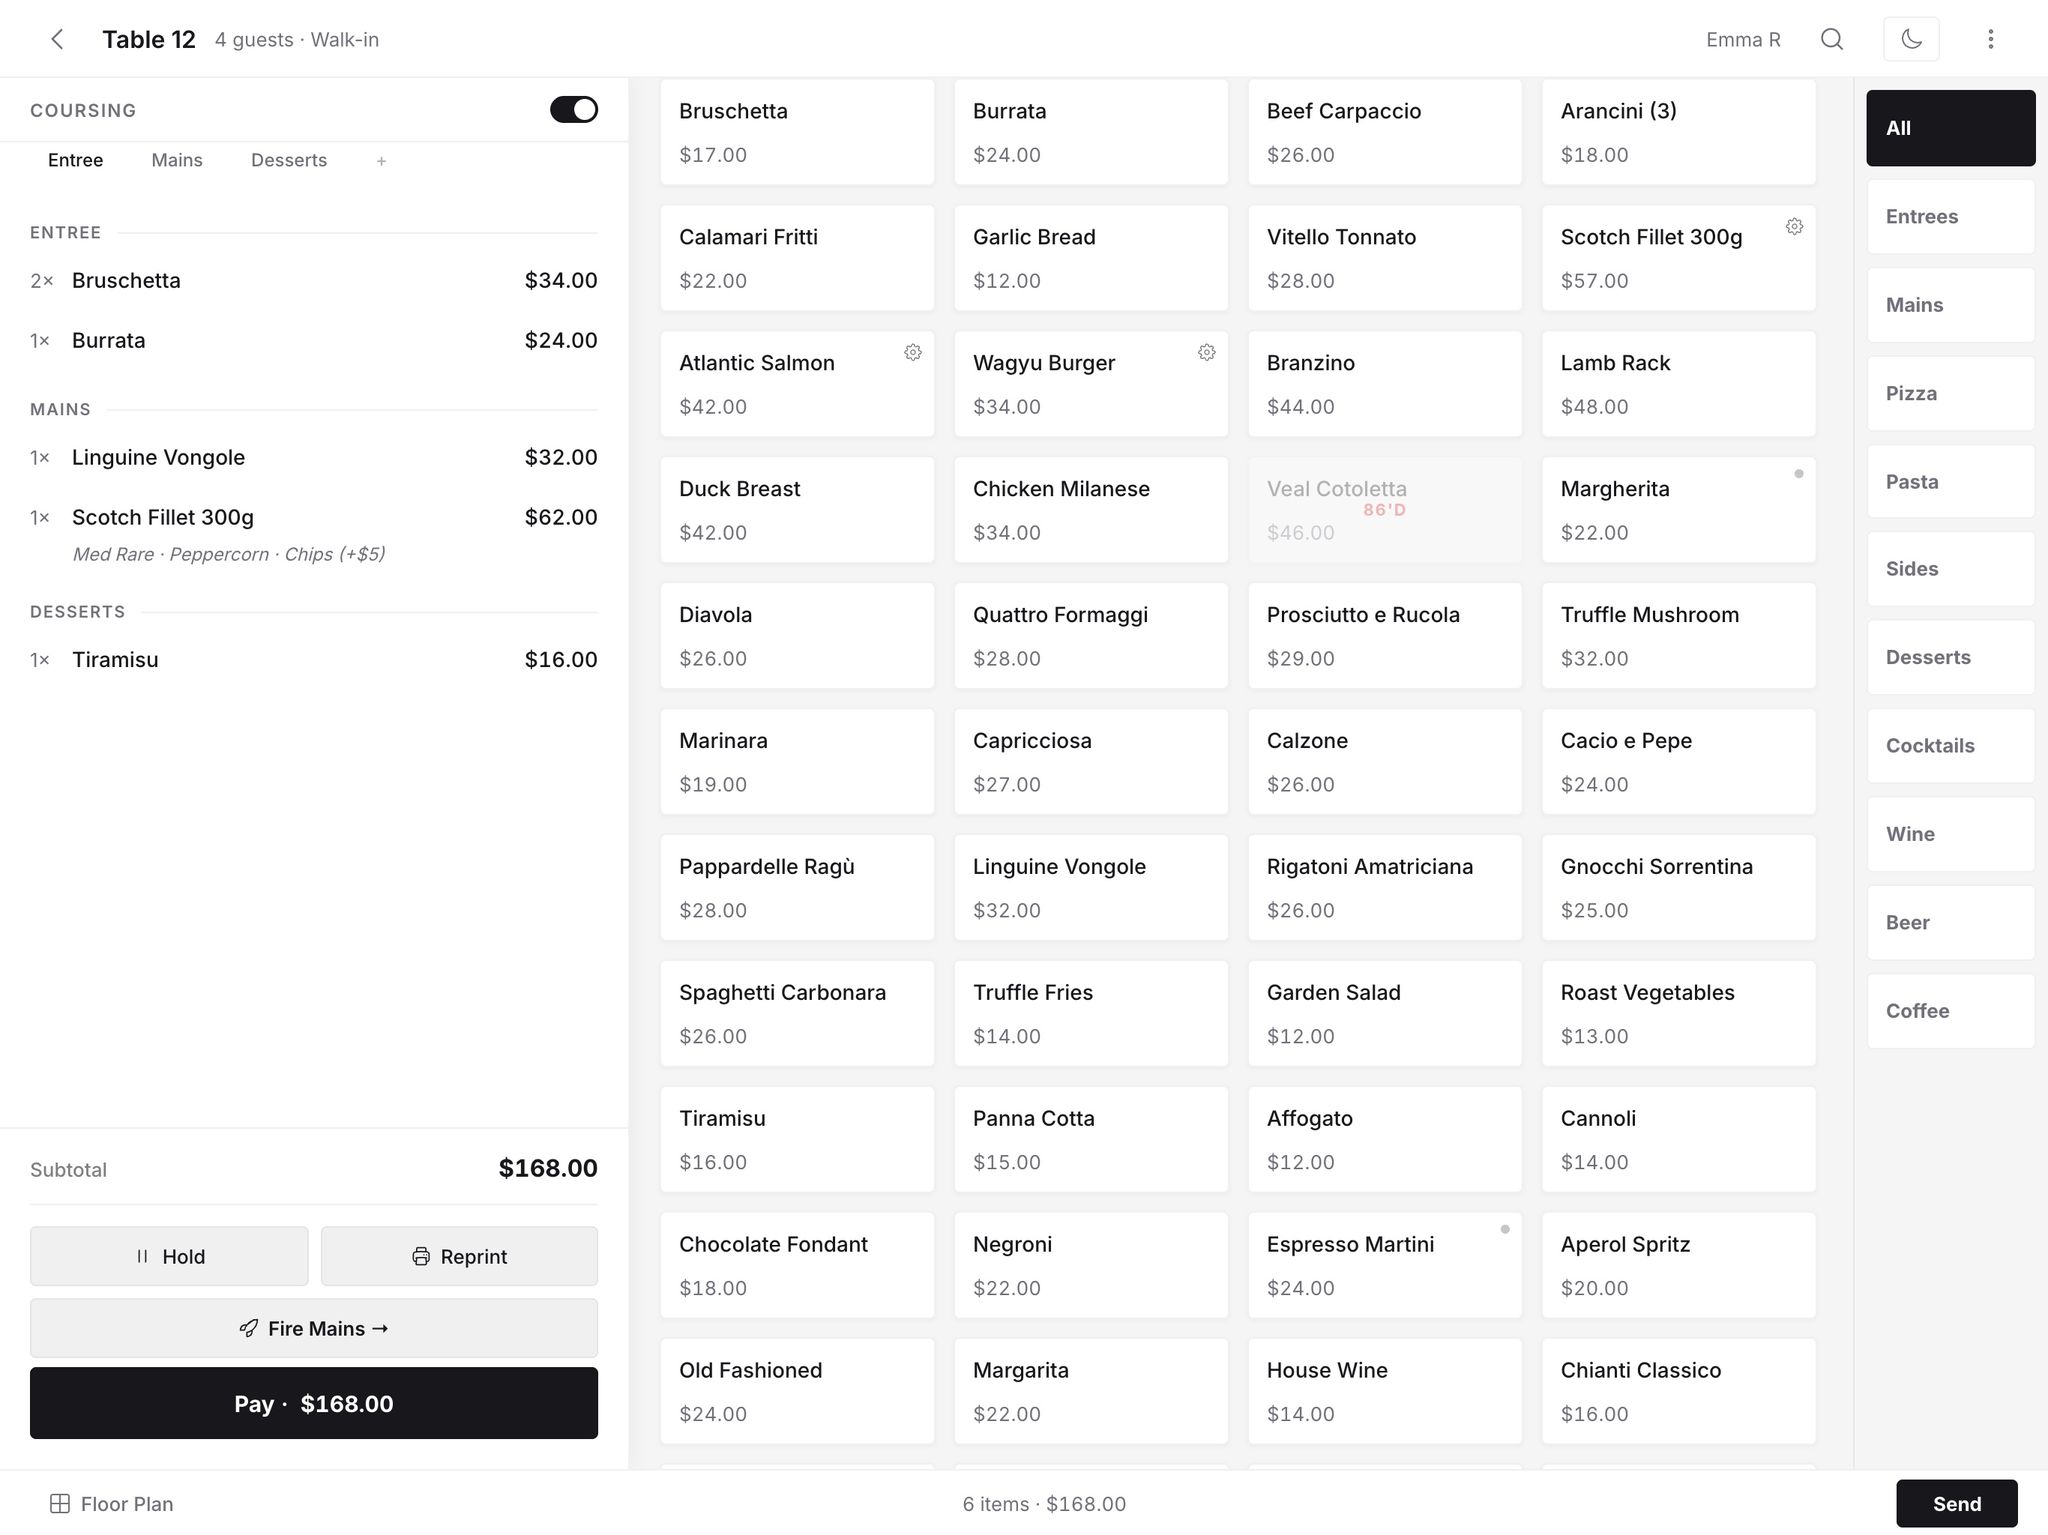Show the Cocktails category
The width and height of the screenshot is (2048, 1535).
click(1950, 746)
